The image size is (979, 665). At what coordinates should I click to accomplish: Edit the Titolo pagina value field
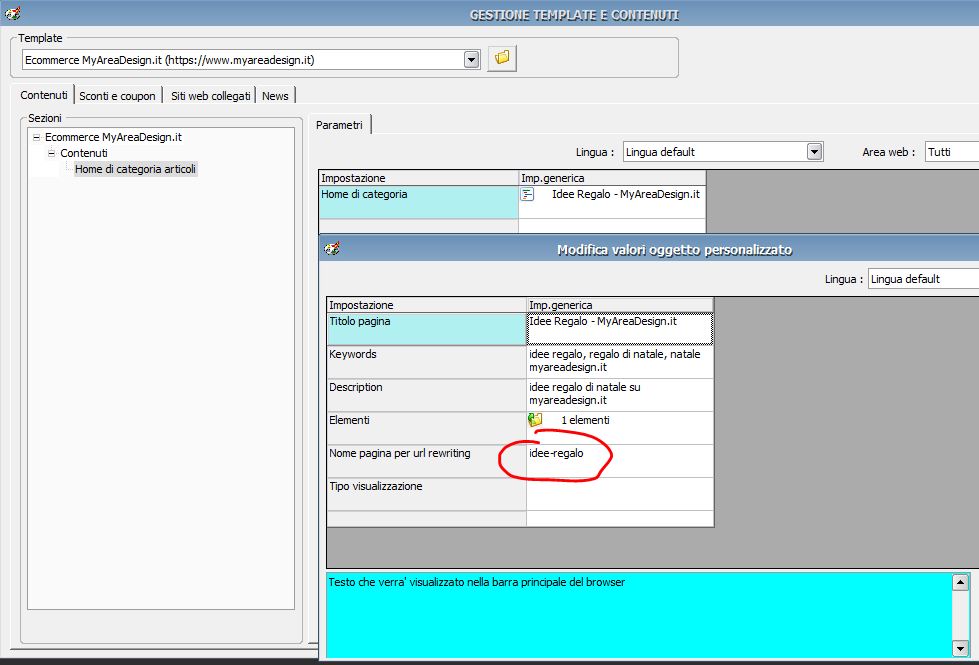click(x=619, y=329)
